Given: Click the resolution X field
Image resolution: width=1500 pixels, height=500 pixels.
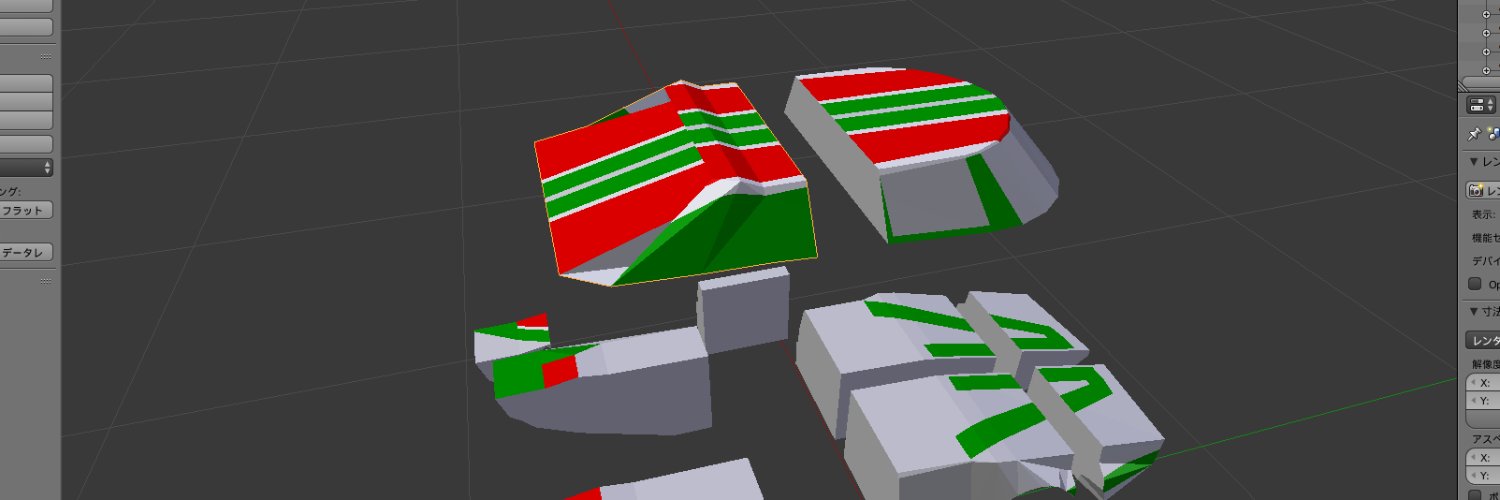Looking at the screenshot, I should (x=1483, y=383).
